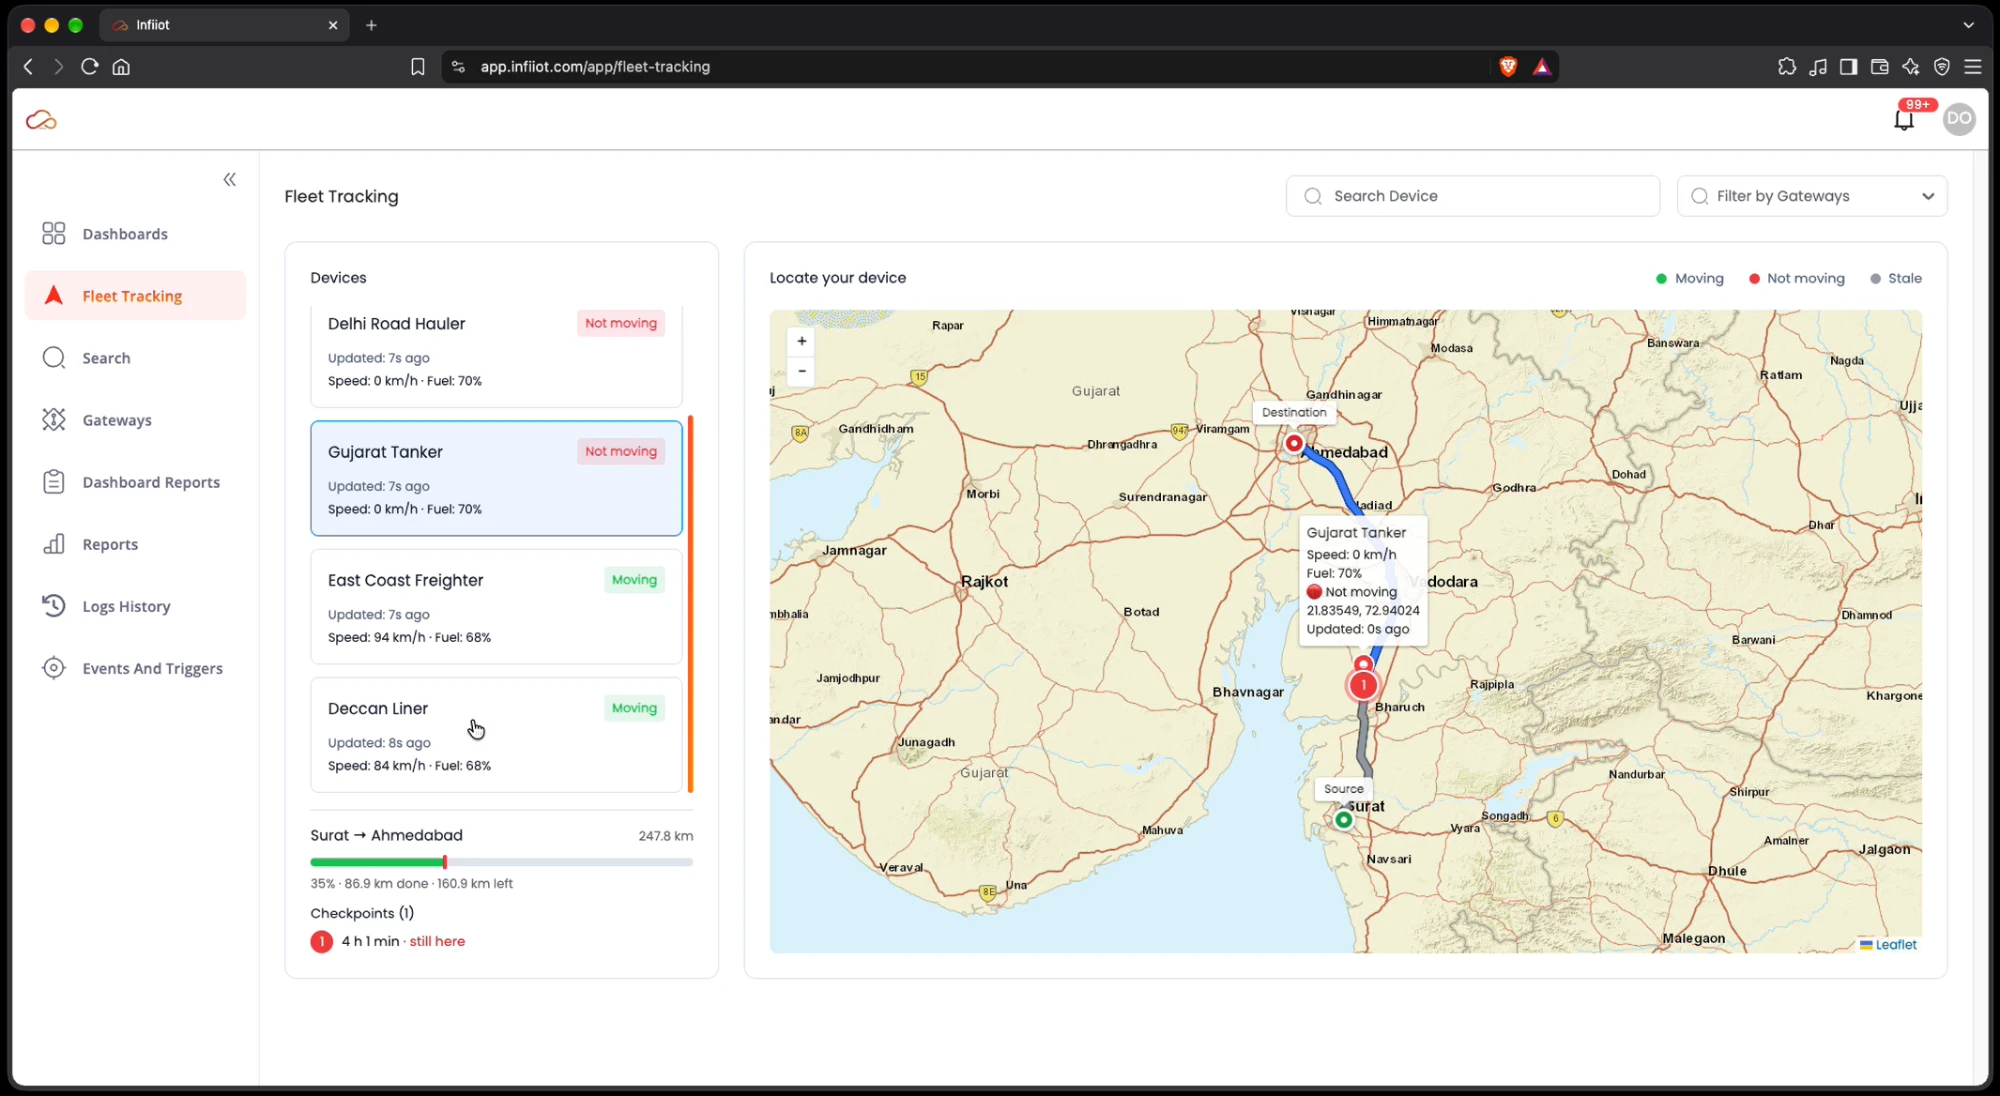Click the Dashboards grid icon
The height and width of the screenshot is (1096, 2000).
tap(54, 233)
